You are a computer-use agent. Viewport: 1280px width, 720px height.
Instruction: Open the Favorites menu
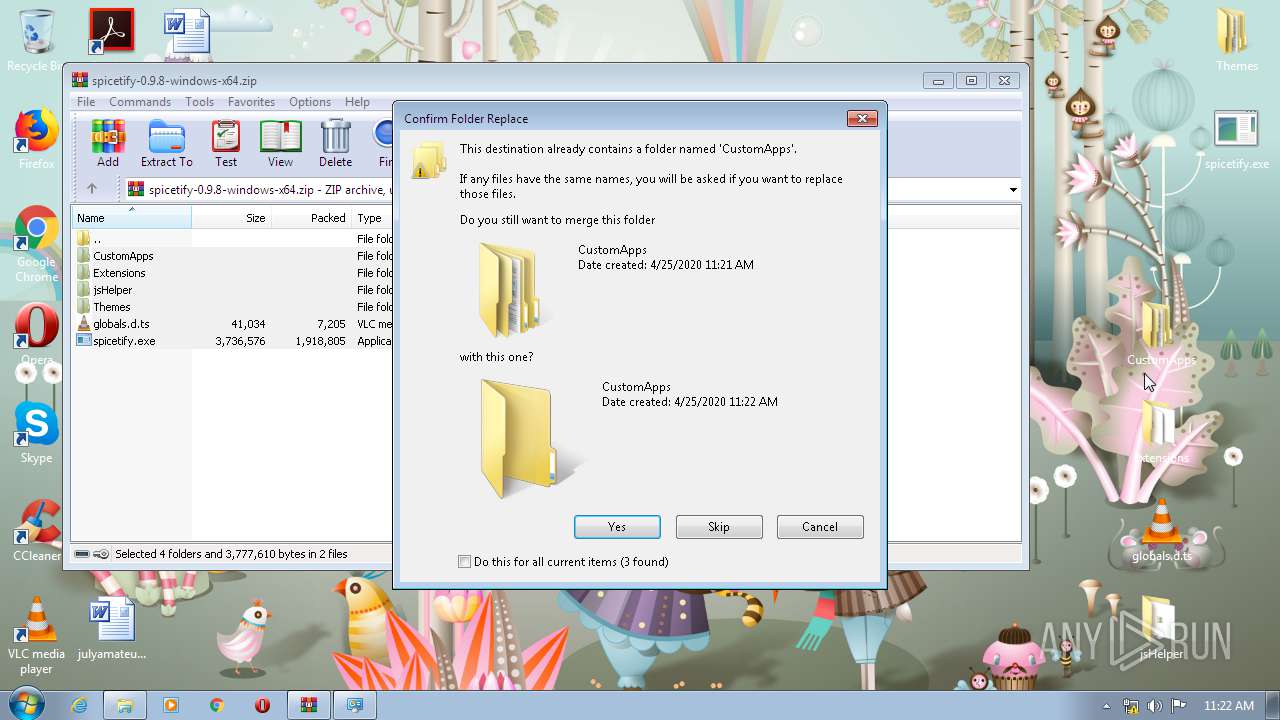click(x=251, y=102)
